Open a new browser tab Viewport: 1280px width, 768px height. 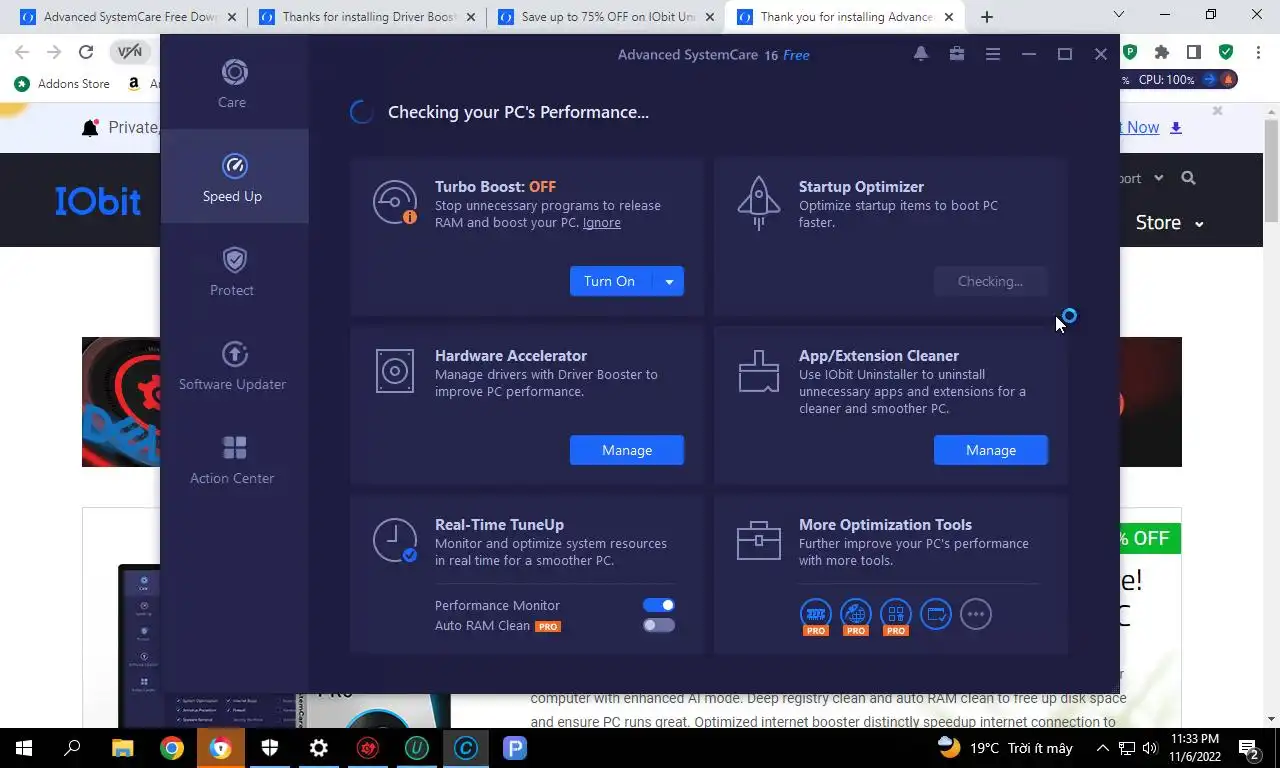[987, 17]
